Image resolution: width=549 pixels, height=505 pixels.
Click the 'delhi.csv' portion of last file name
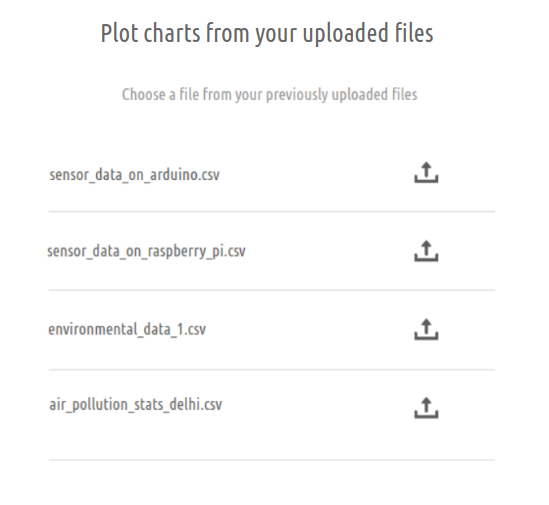click(x=196, y=404)
